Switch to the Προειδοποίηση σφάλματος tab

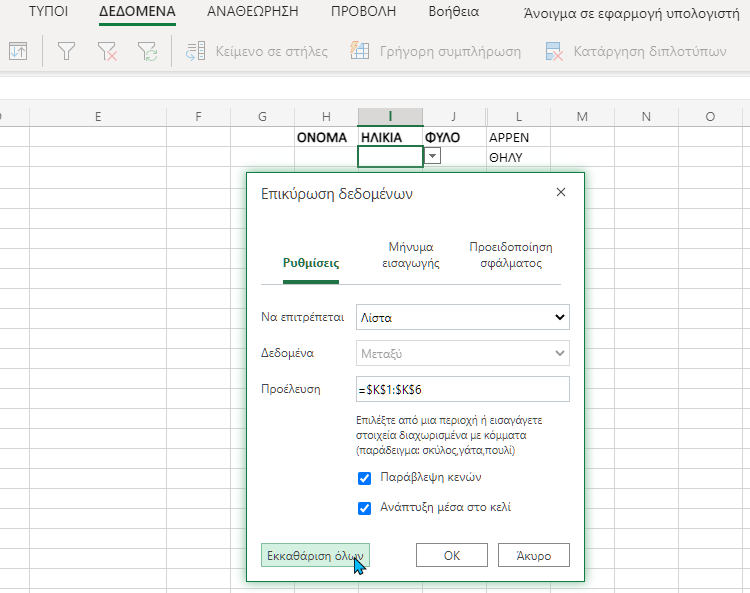click(x=511, y=255)
